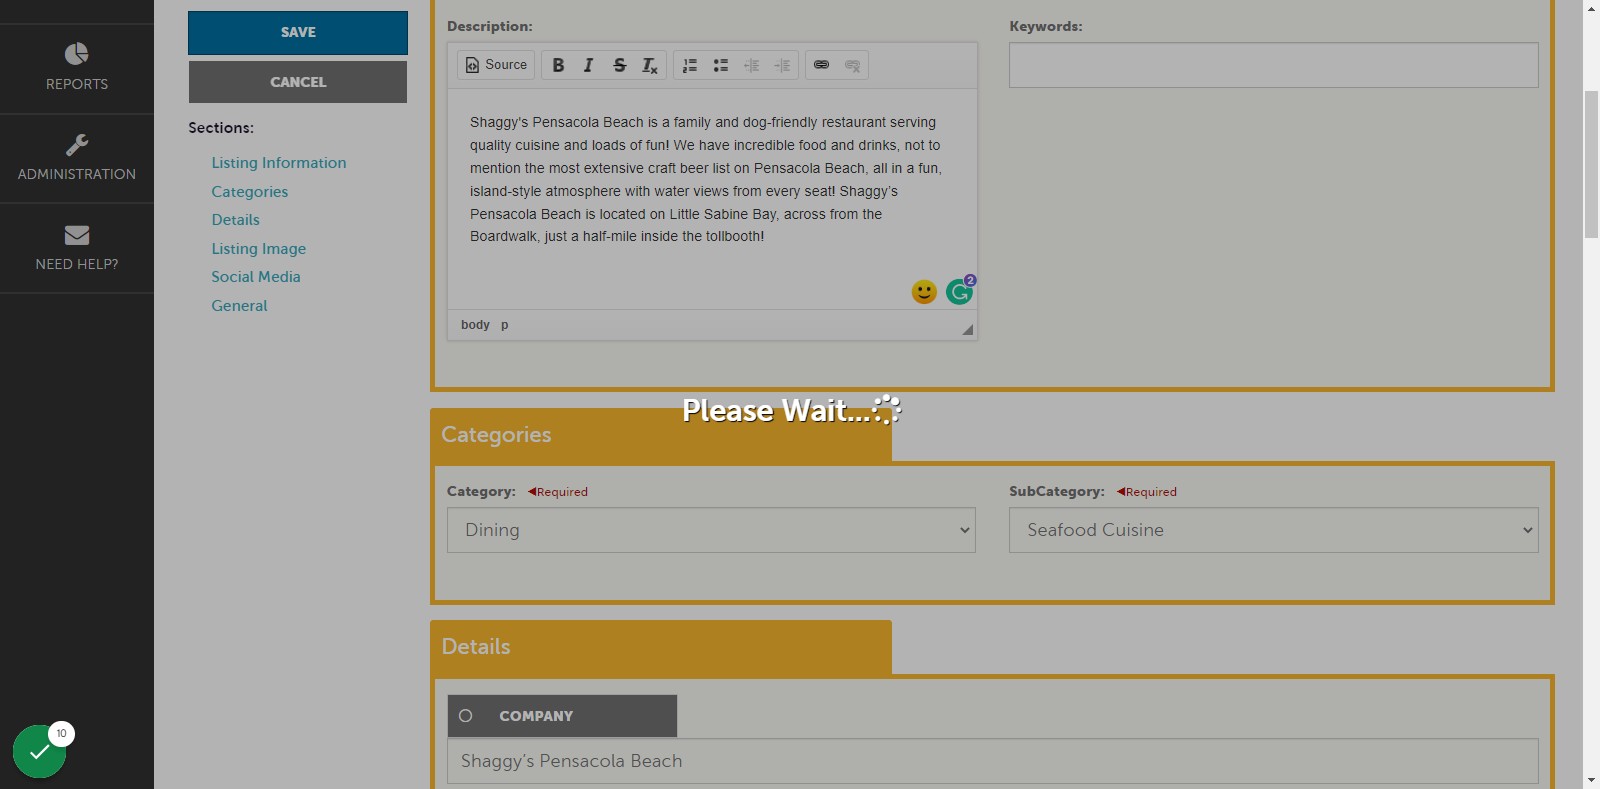Image resolution: width=1600 pixels, height=789 pixels.
Task: Open Reports from the sidebar
Action: [77, 68]
